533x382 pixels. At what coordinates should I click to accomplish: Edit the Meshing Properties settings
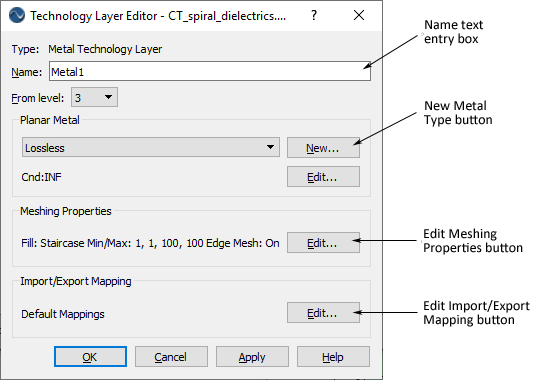[323, 243]
